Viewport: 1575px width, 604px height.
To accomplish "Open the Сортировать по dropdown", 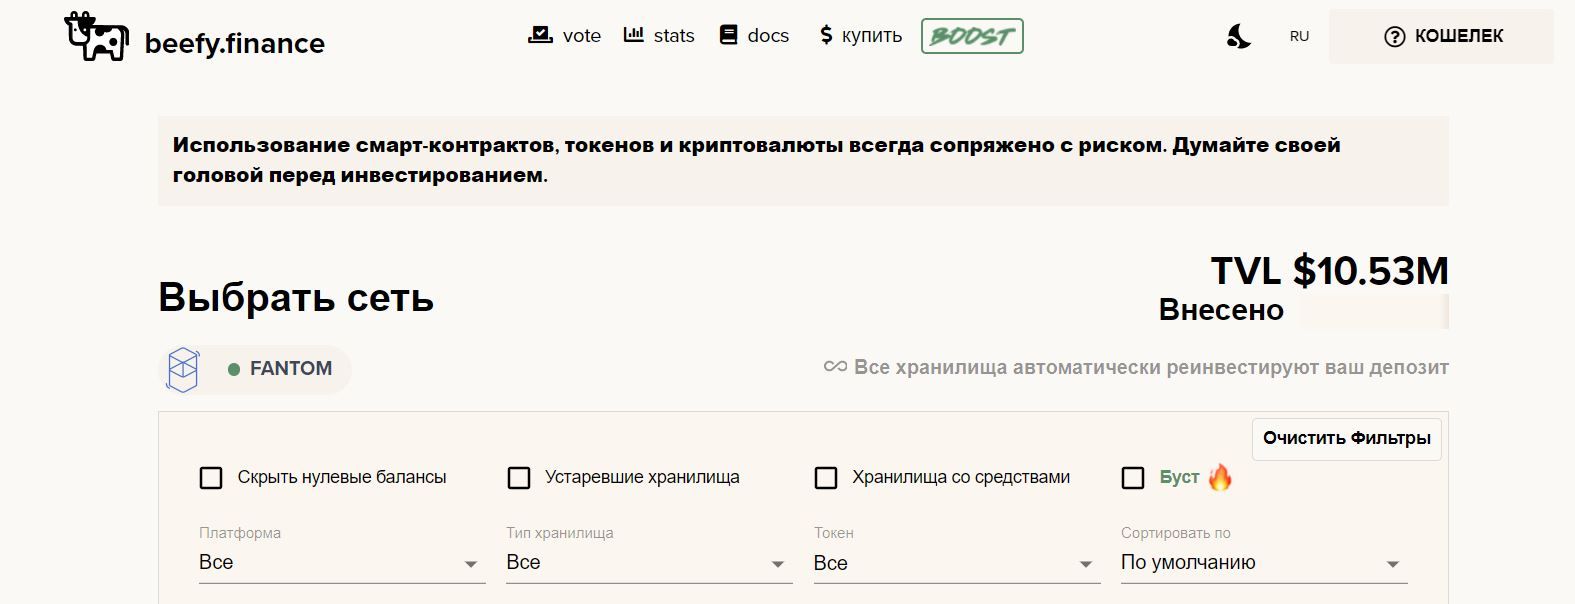I will tap(1264, 563).
